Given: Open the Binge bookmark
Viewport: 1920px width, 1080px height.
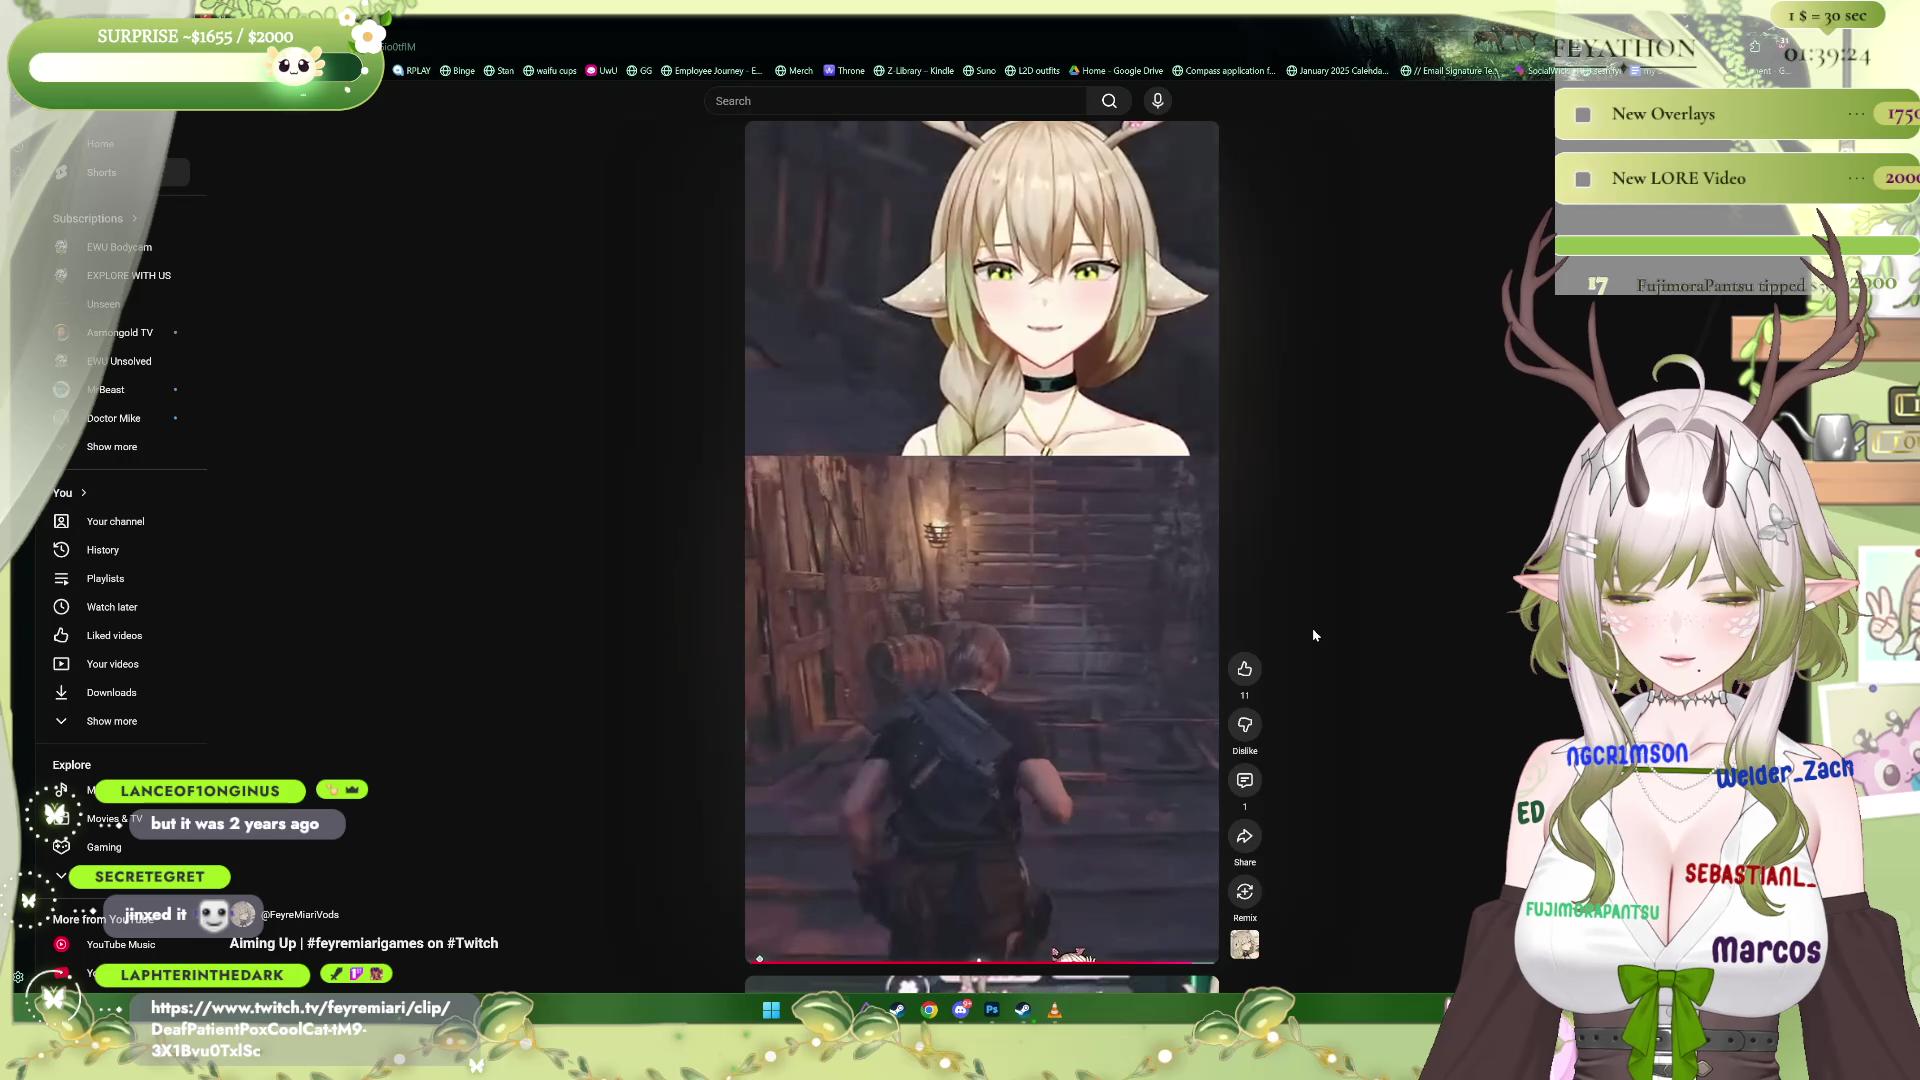Looking at the screenshot, I should pos(458,71).
